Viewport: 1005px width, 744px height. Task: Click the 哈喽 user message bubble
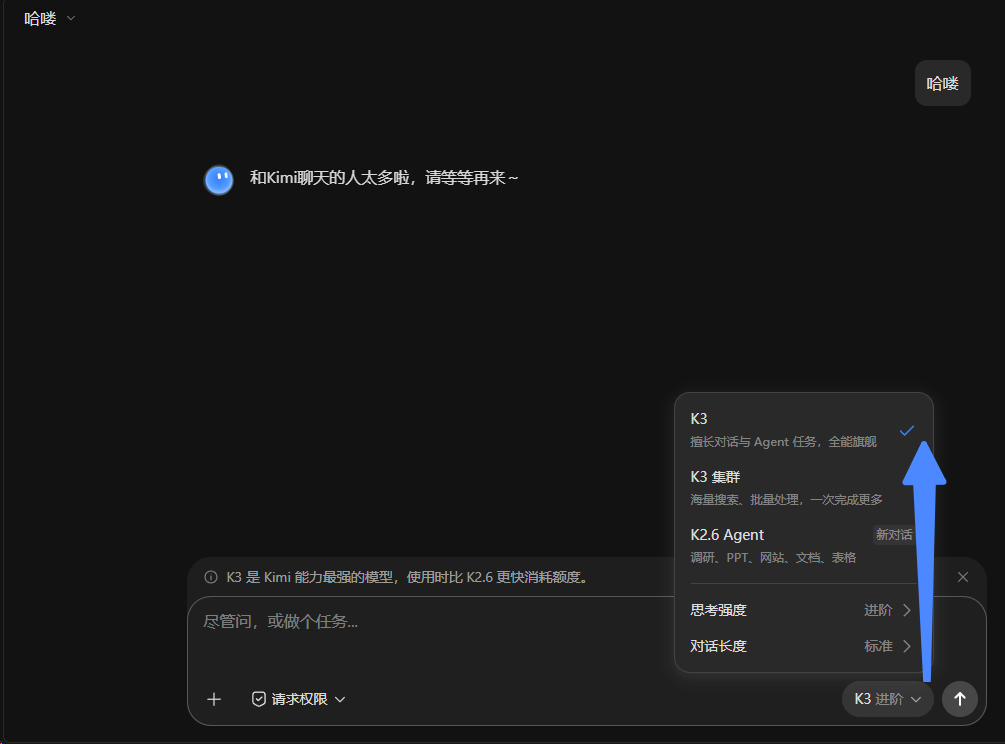click(x=943, y=83)
